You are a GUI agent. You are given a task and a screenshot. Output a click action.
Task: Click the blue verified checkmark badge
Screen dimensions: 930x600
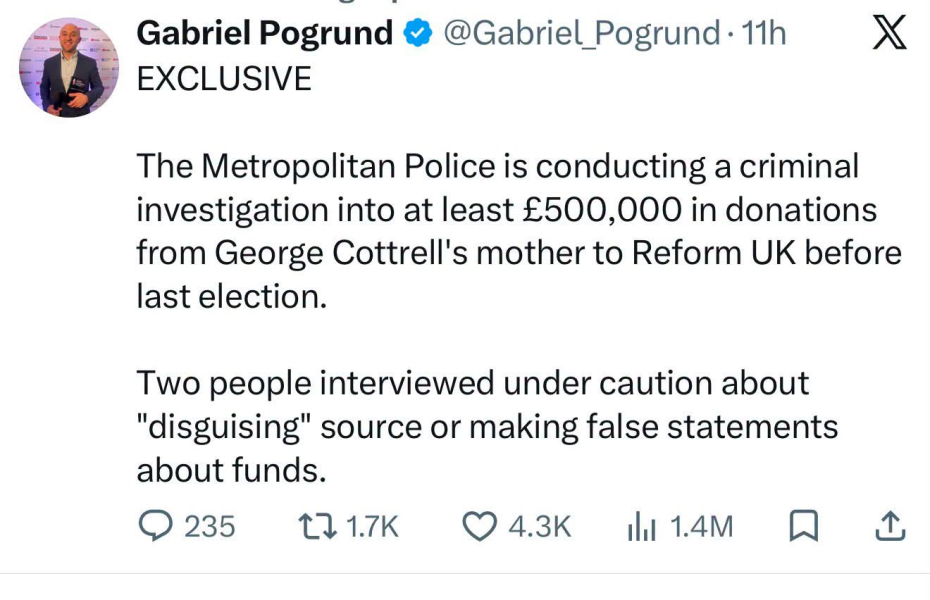pos(418,33)
